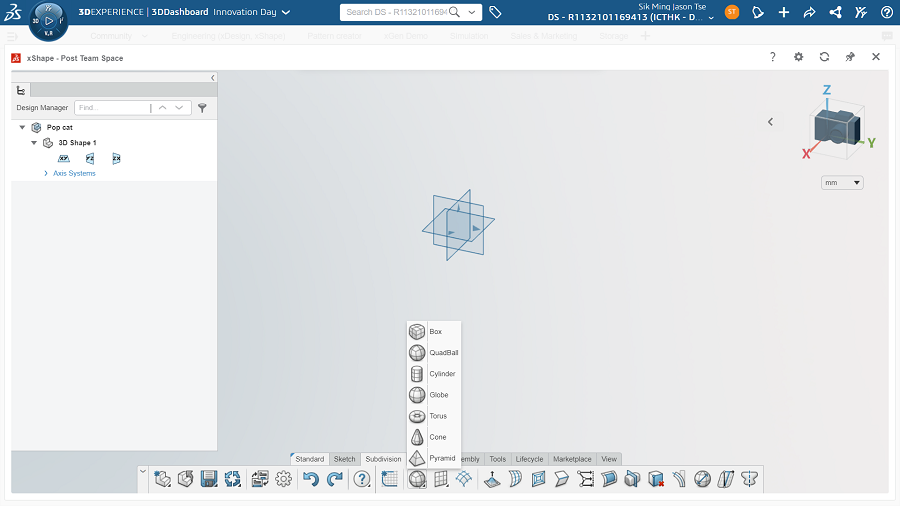The width and height of the screenshot is (900, 506).
Task: Click the Undo arrow in toolbar
Action: [311, 479]
